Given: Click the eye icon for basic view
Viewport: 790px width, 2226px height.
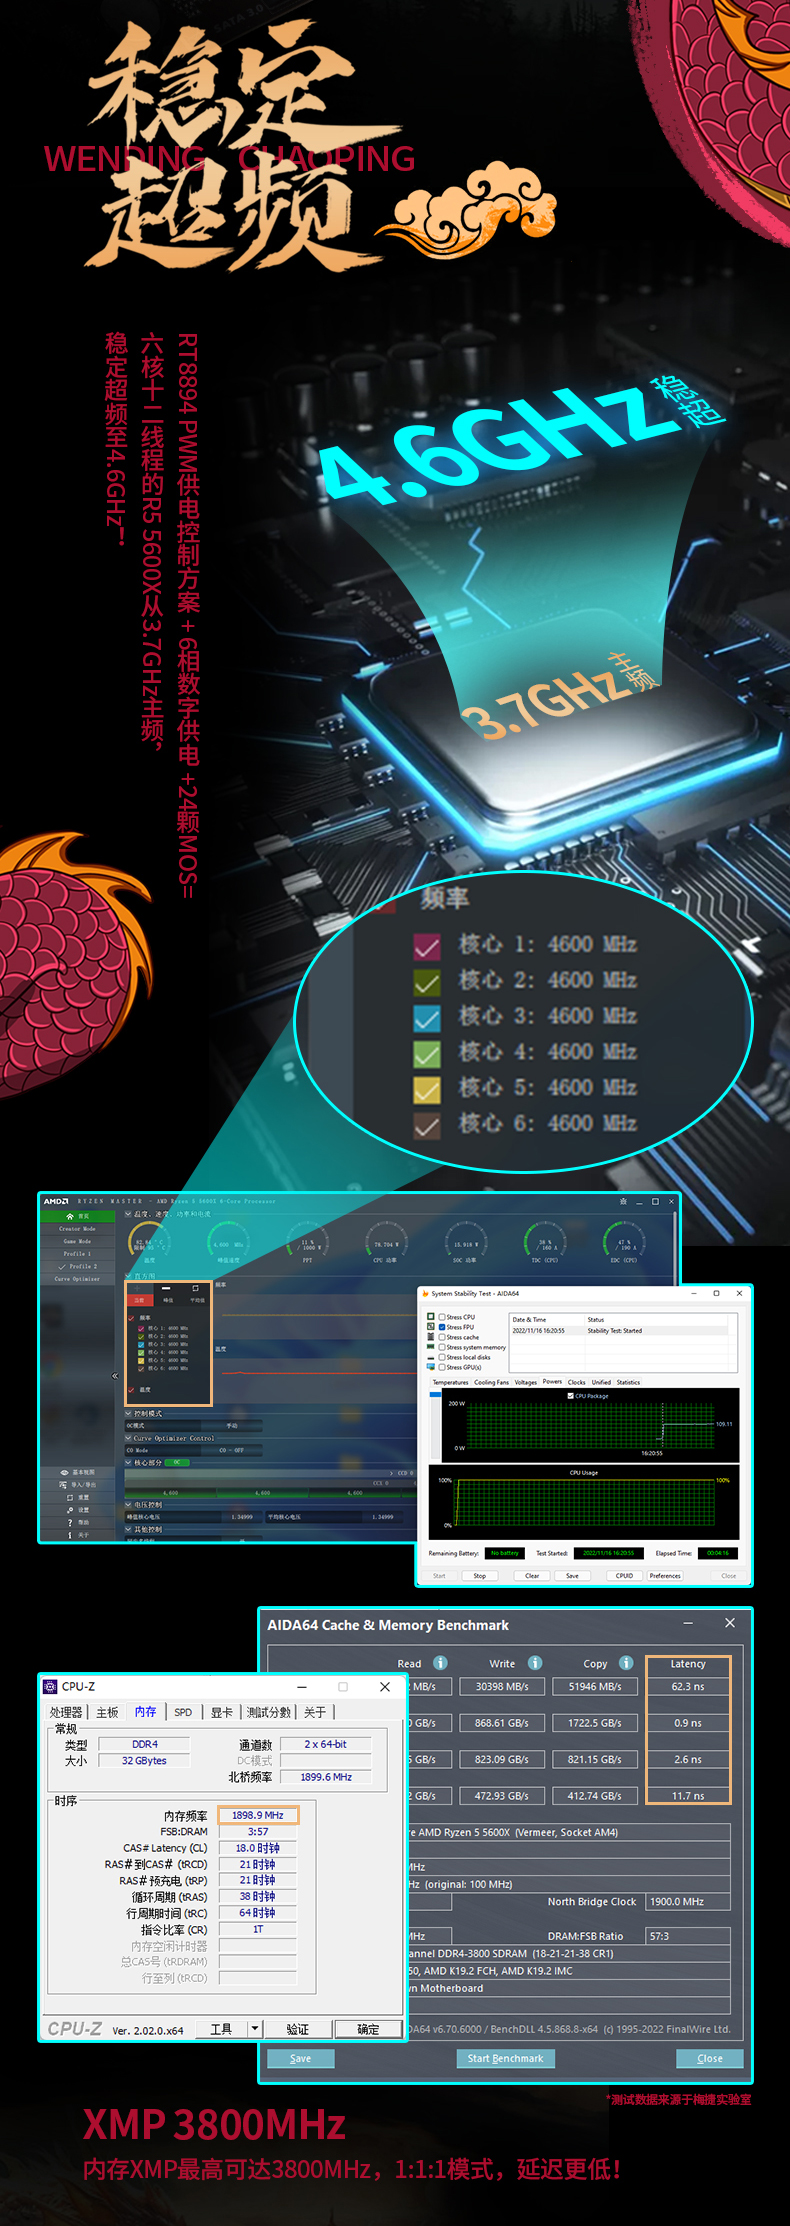Looking at the screenshot, I should (x=65, y=1472).
